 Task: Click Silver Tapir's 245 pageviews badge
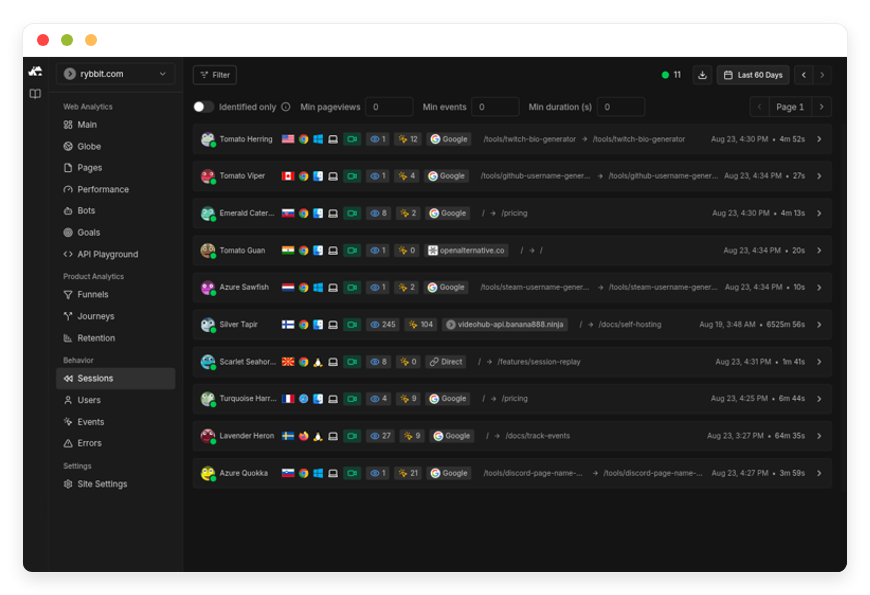(x=383, y=325)
